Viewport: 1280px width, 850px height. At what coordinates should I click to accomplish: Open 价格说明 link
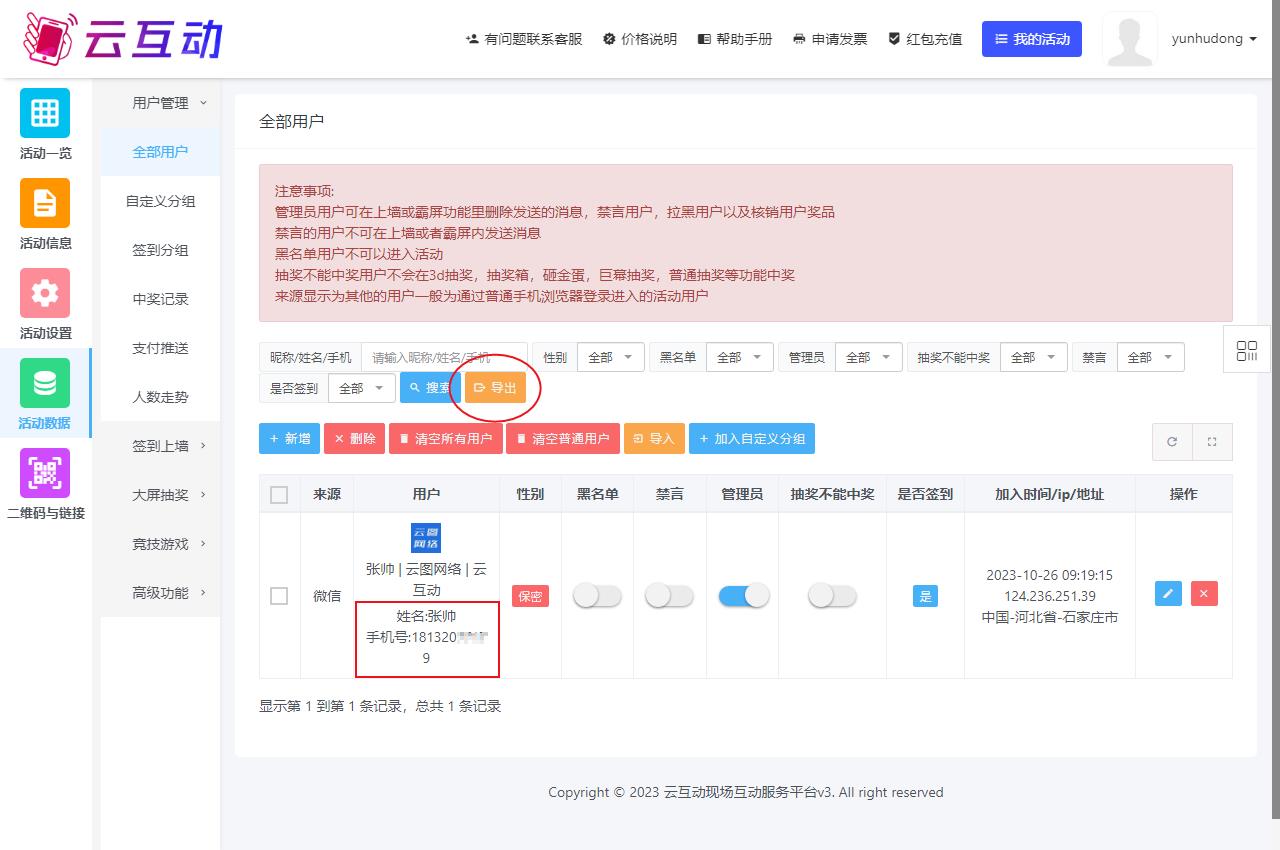[640, 39]
